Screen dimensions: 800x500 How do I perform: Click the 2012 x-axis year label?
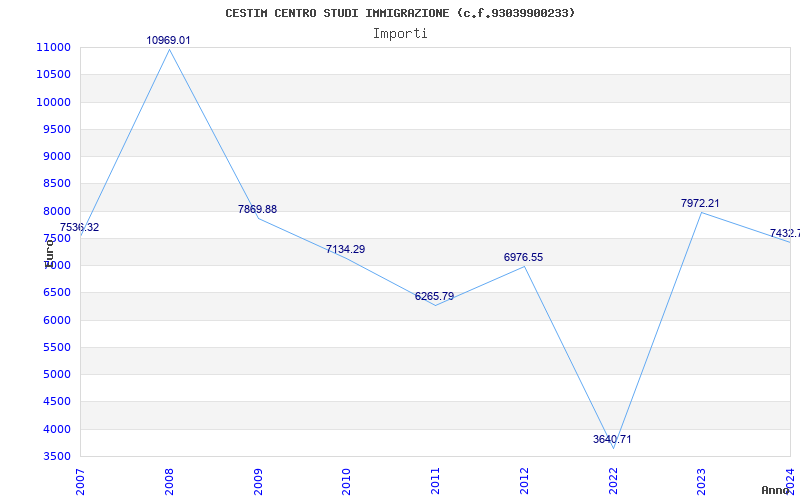tap(524, 481)
